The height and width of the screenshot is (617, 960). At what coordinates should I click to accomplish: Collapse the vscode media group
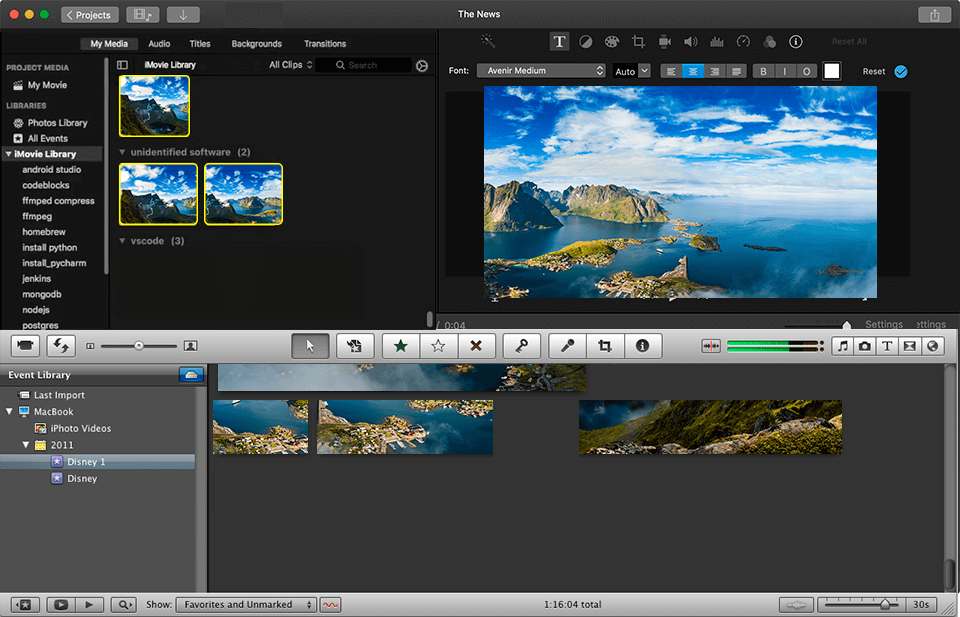pyautogui.click(x=122, y=240)
